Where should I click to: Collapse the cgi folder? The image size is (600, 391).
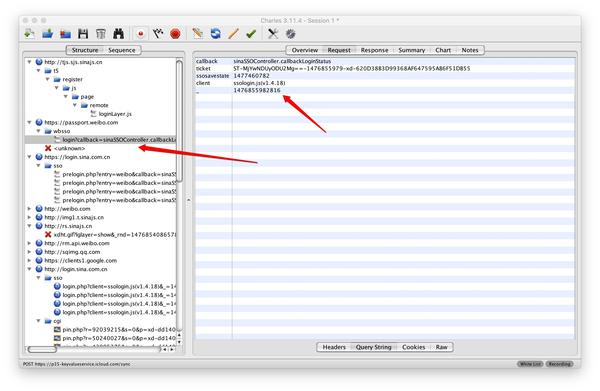tap(38, 321)
